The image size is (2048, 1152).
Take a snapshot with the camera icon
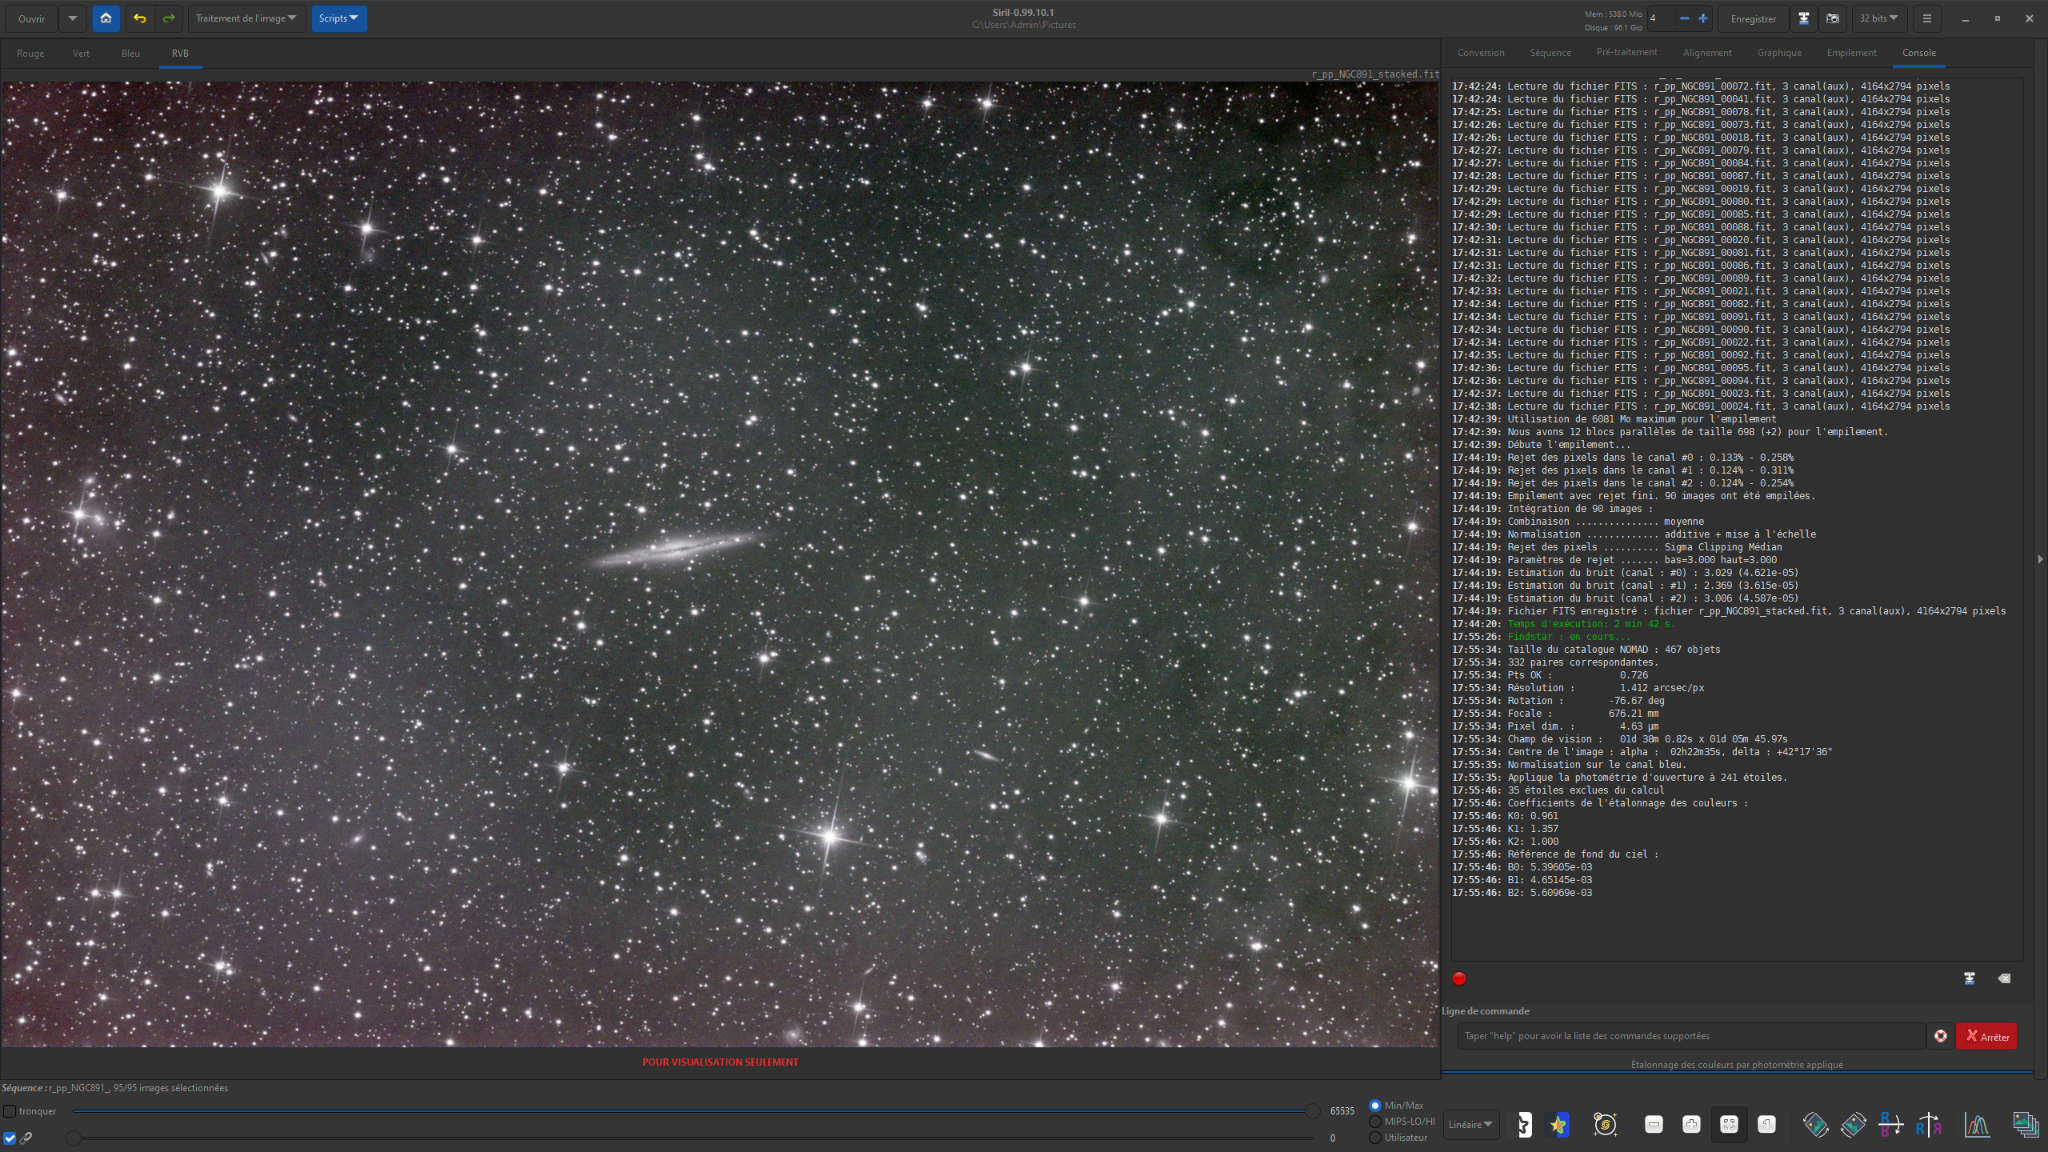1832,18
